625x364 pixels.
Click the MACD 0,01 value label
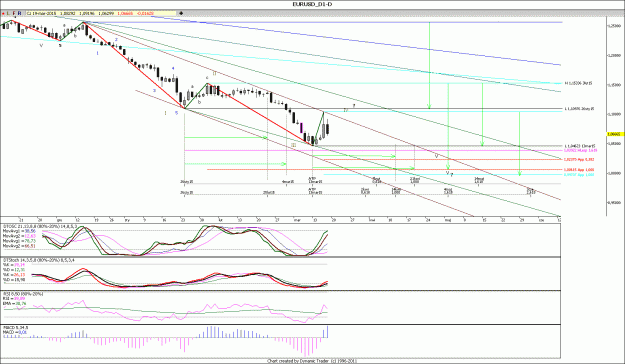15,332
